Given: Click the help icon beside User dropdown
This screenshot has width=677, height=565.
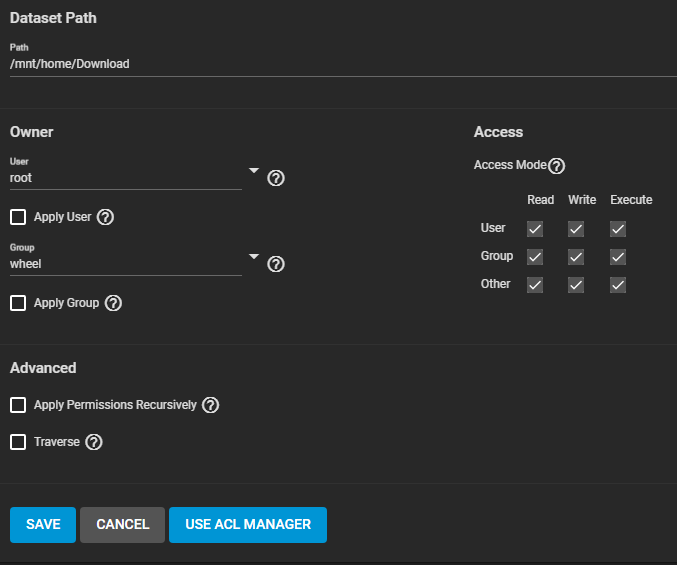Looking at the screenshot, I should [277, 178].
